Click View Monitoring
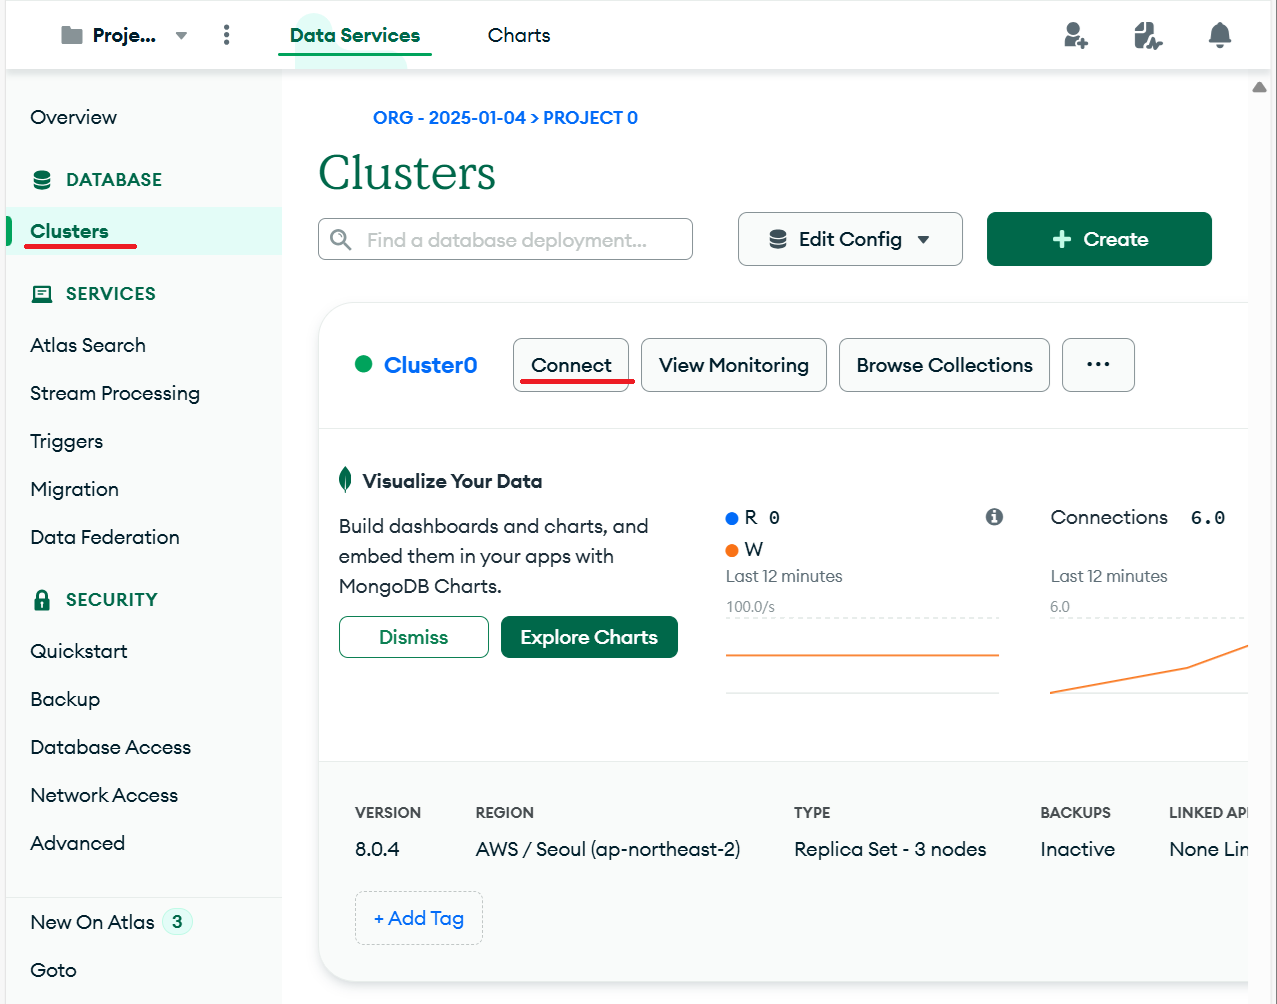Image resolution: width=1277 pixels, height=1004 pixels. point(734,365)
